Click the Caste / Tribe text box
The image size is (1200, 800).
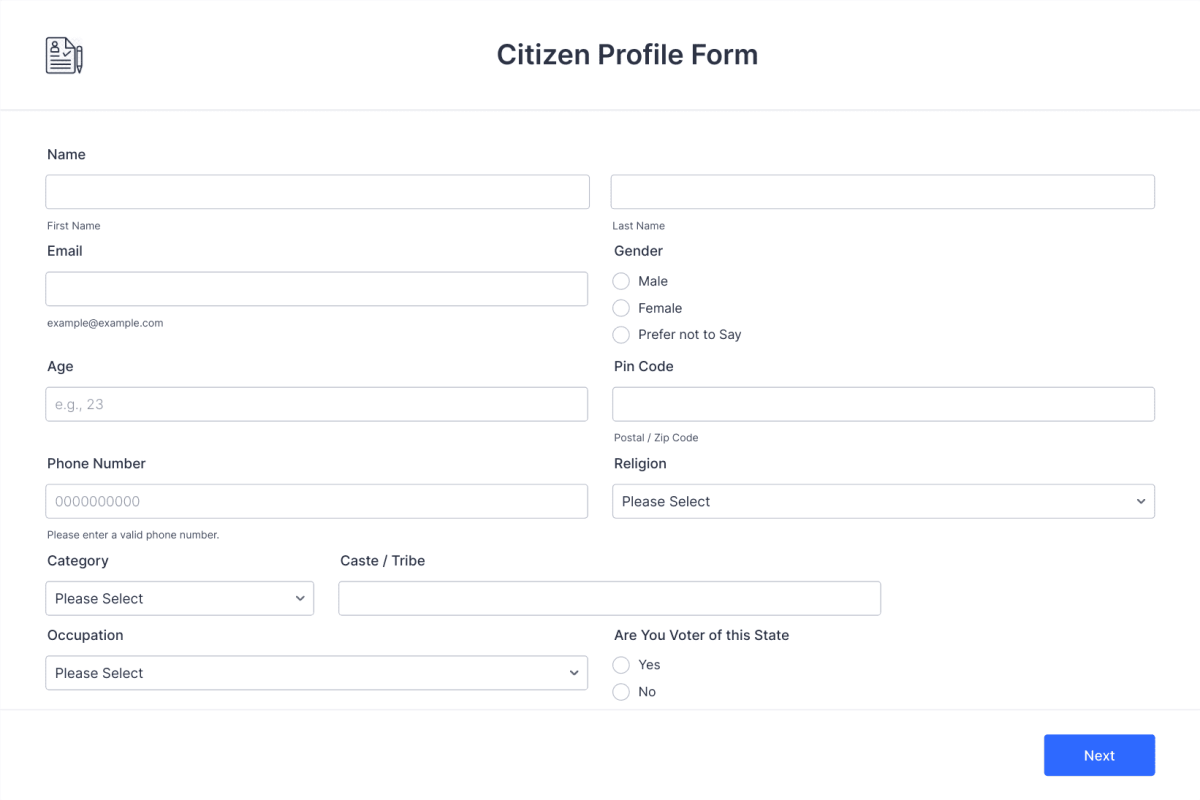tap(610, 598)
